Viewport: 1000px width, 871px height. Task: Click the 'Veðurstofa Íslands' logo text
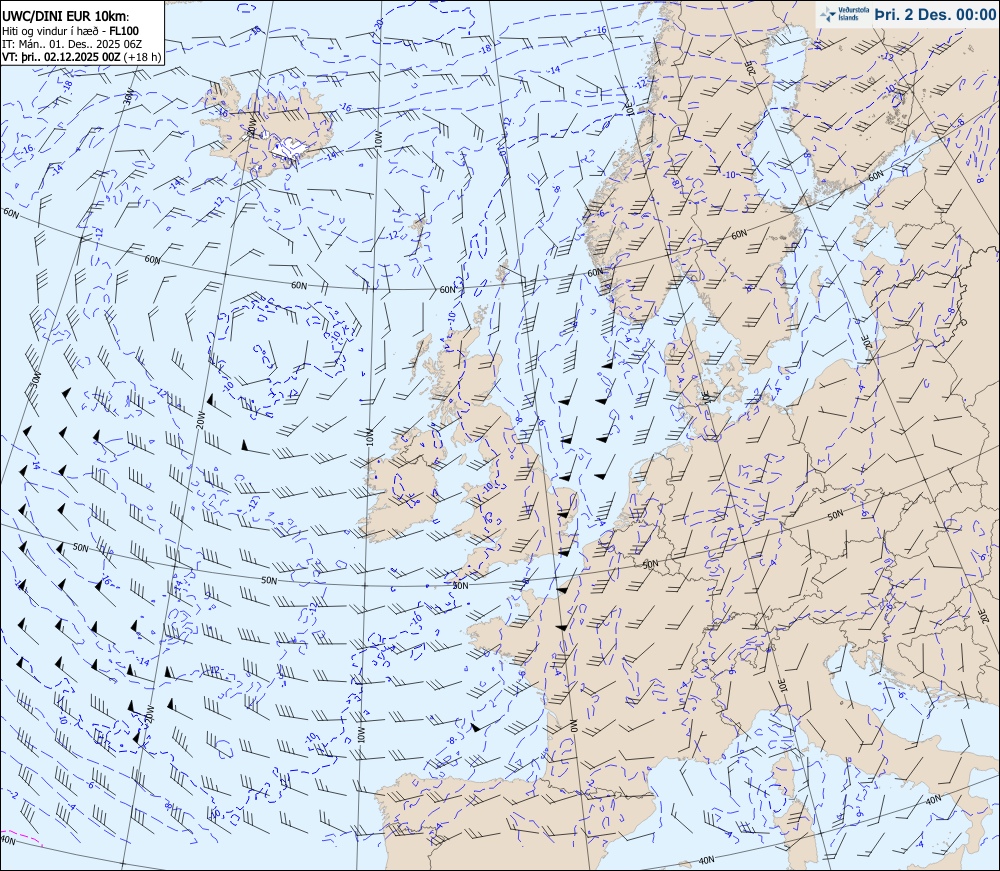[x=852, y=14]
